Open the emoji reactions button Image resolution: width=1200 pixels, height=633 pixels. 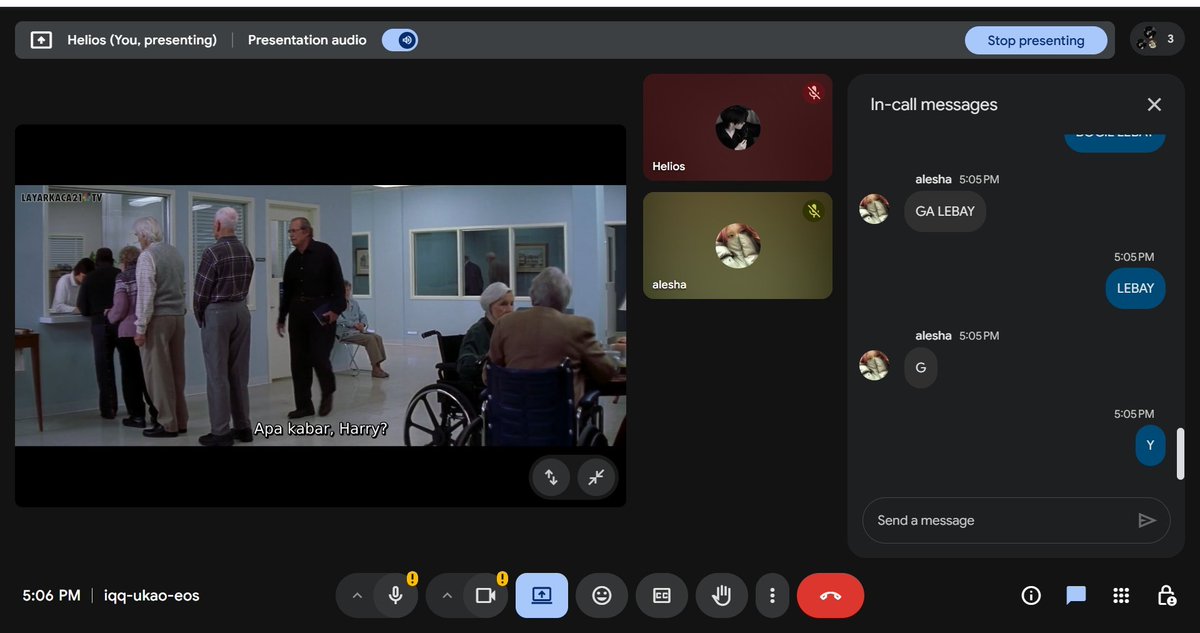(601, 595)
